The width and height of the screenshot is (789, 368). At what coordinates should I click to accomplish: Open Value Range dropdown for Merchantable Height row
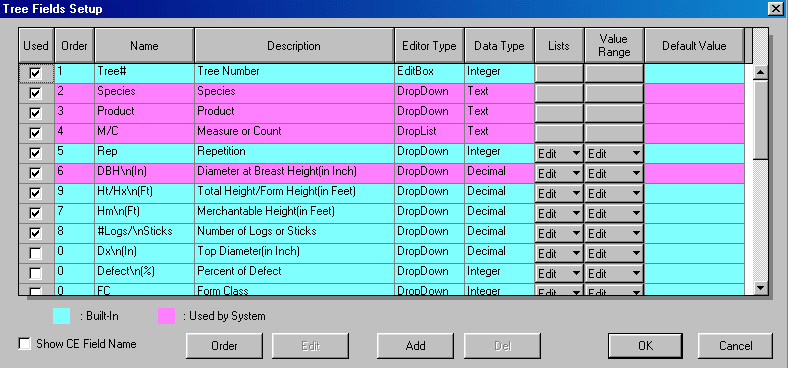tap(614, 214)
